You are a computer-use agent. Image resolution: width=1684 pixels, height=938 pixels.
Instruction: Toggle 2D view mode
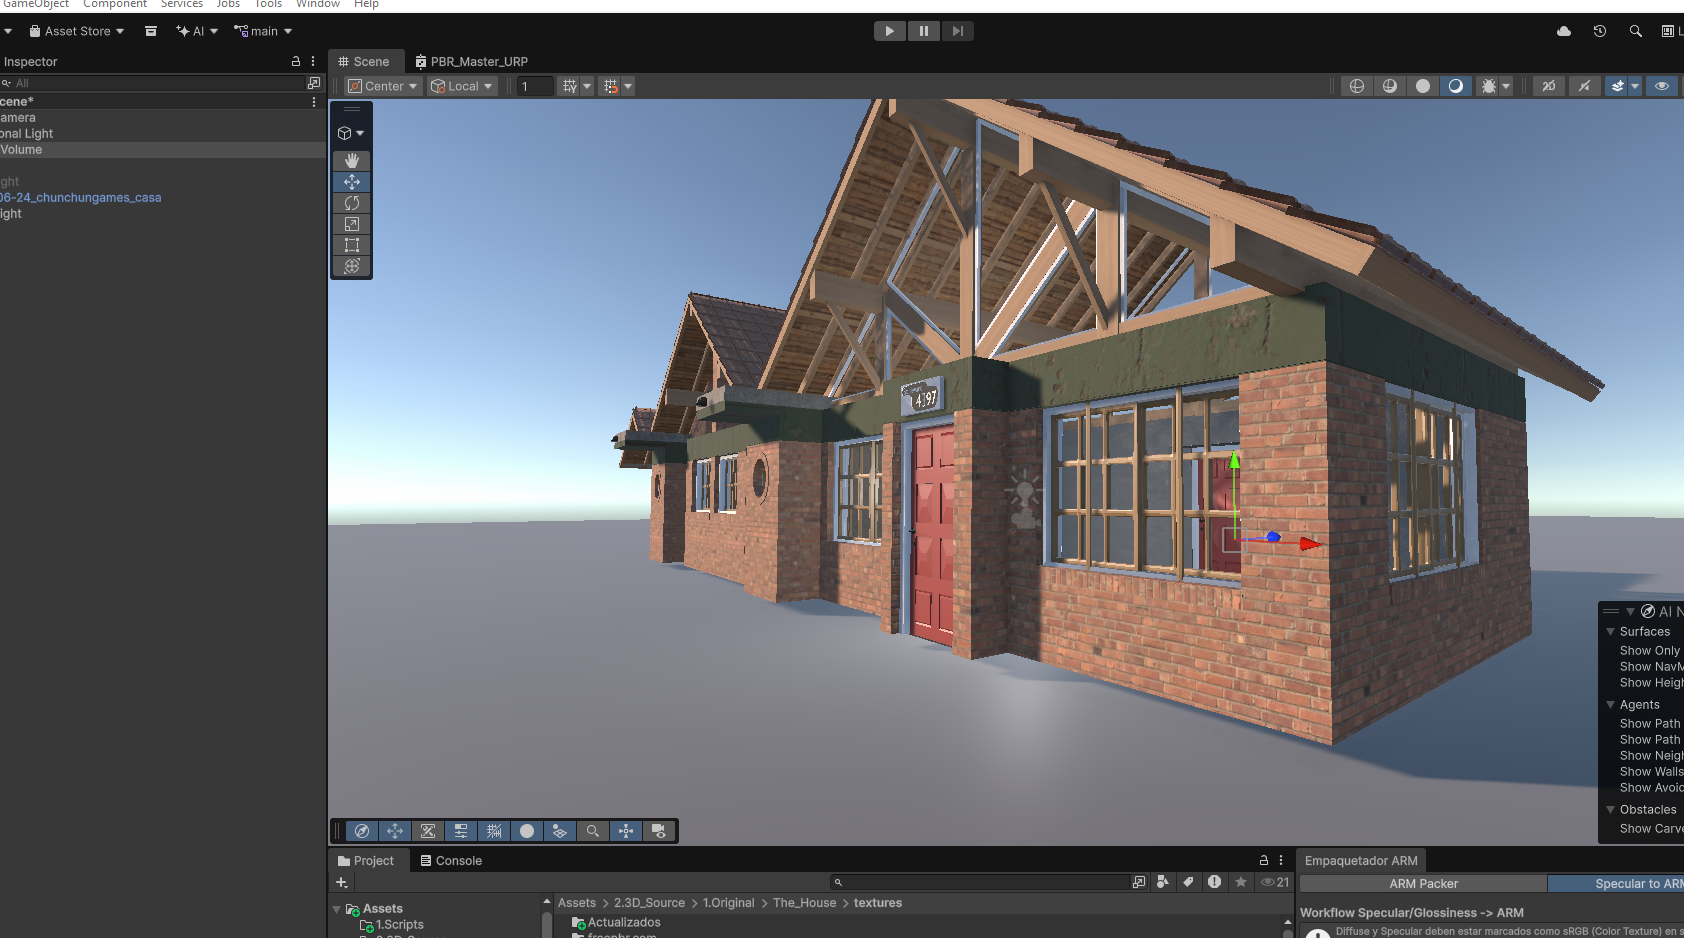(x=1549, y=86)
